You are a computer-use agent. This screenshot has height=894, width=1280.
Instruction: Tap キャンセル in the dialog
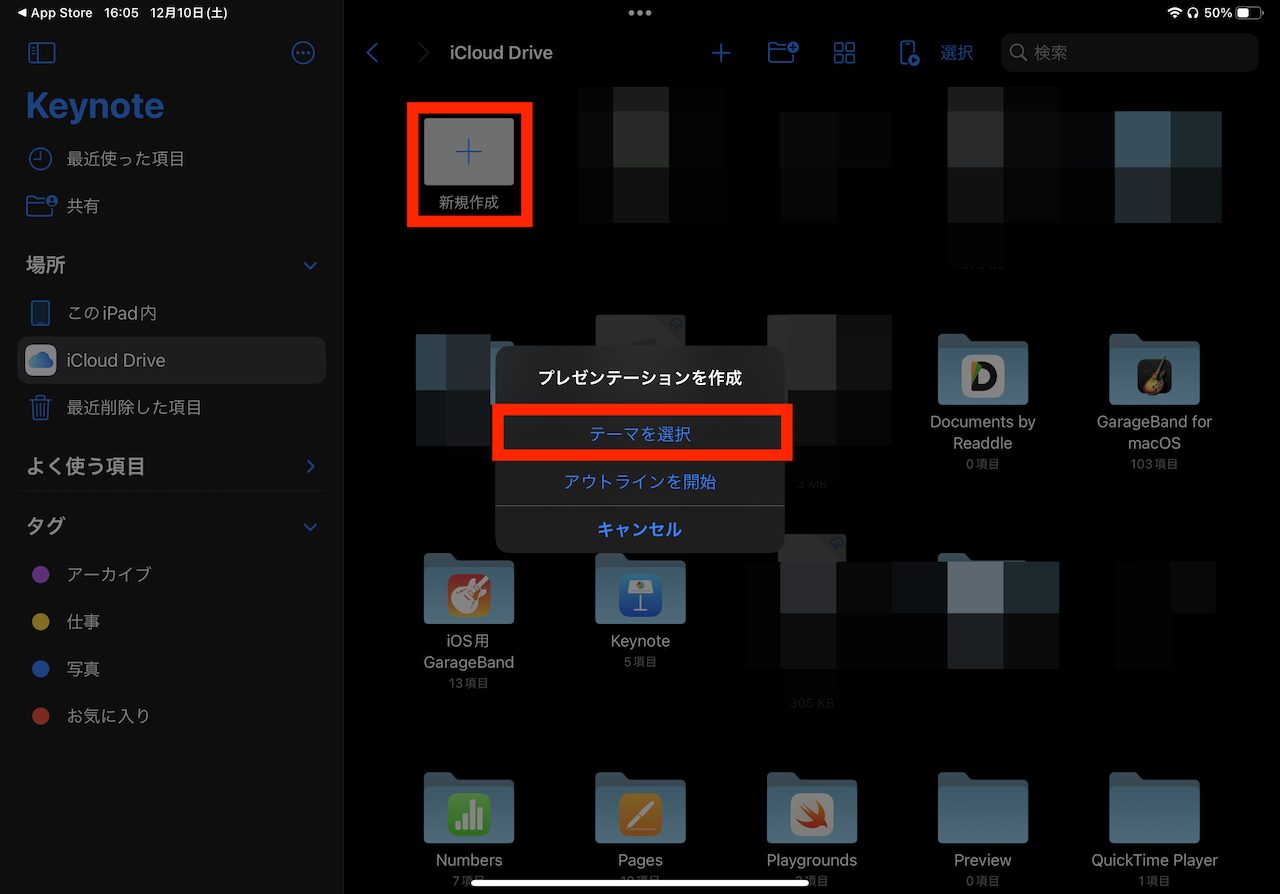(x=640, y=529)
